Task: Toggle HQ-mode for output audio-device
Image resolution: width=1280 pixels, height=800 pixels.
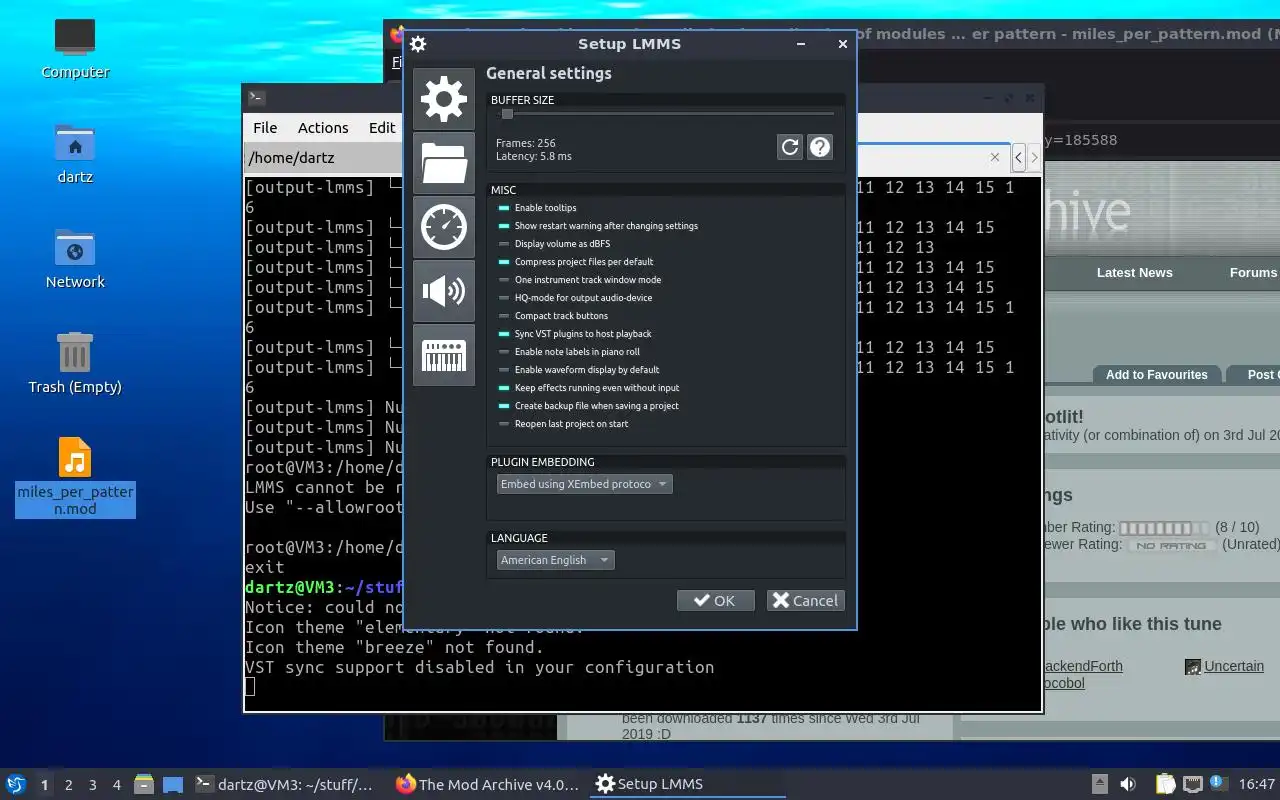Action: click(575, 298)
